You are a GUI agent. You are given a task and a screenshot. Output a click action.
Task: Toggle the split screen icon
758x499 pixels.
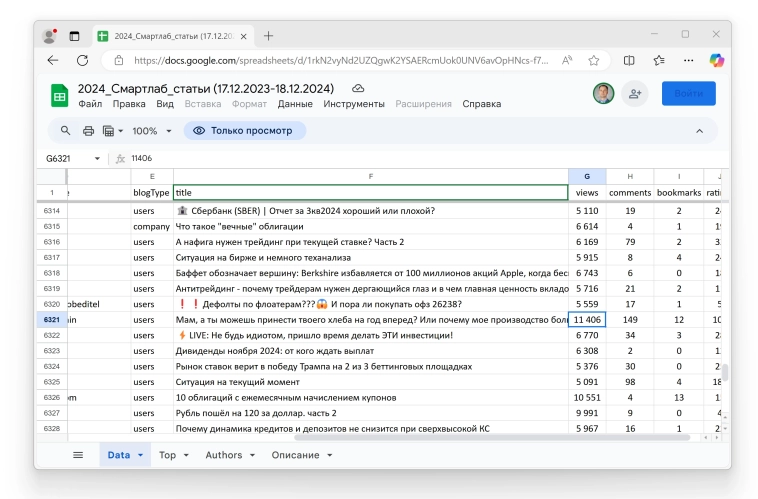pos(629,60)
